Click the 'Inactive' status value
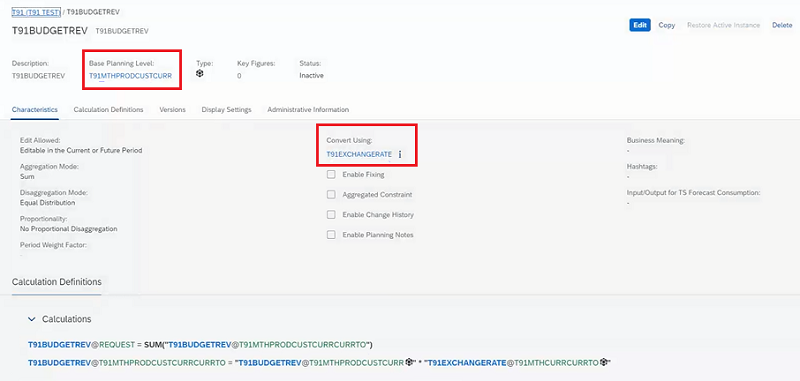The height and width of the screenshot is (381, 800). [x=311, y=75]
